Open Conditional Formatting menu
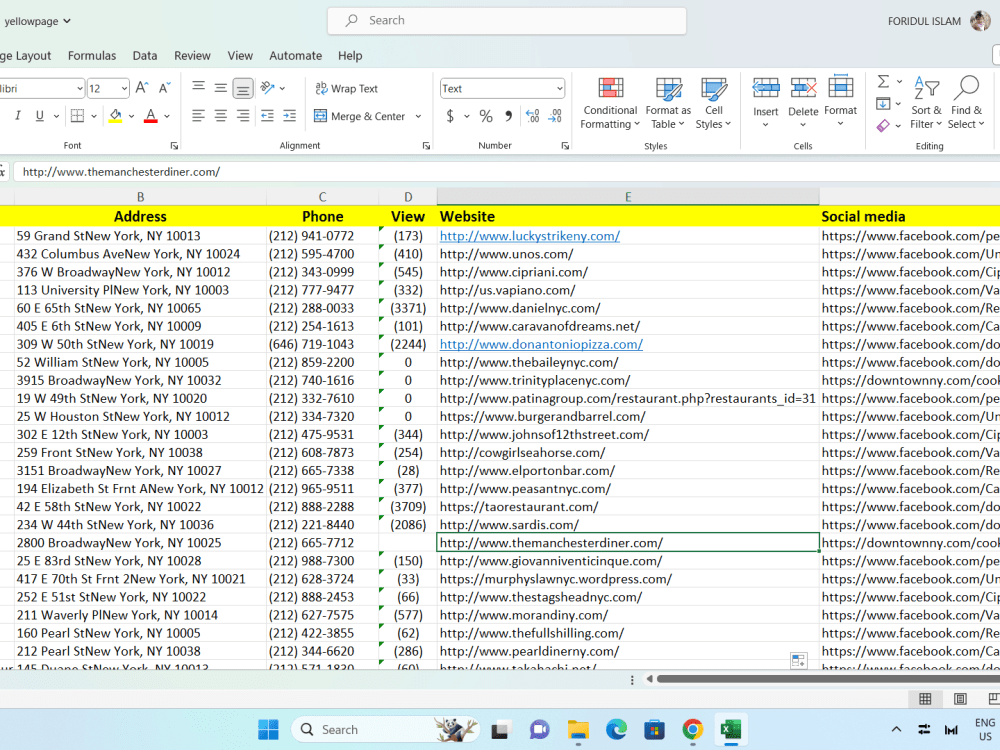The image size is (1000, 750). click(x=610, y=103)
